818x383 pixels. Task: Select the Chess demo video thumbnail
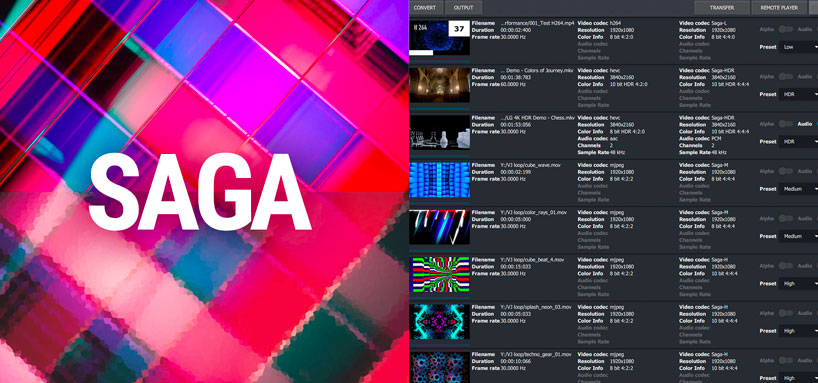439,133
